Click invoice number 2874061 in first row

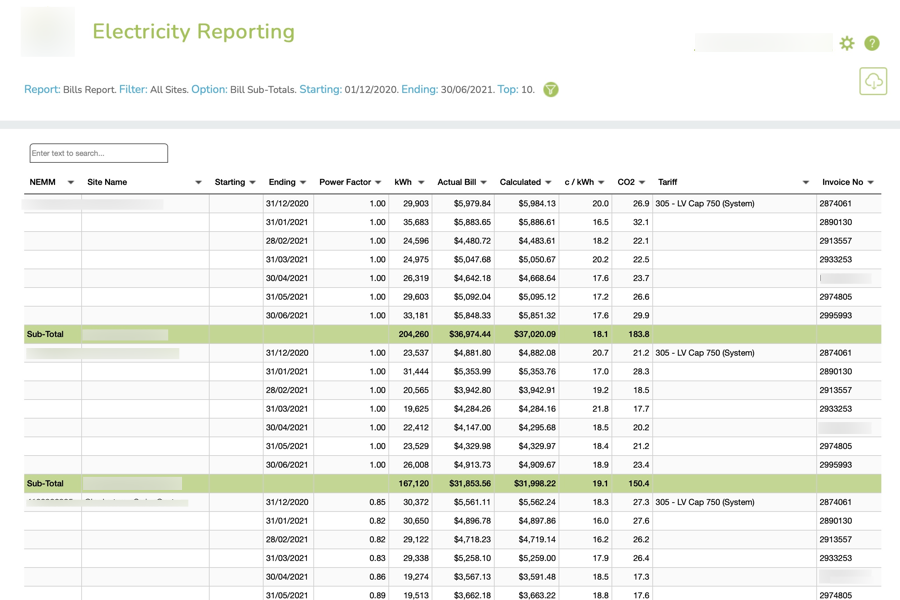pyautogui.click(x=836, y=204)
